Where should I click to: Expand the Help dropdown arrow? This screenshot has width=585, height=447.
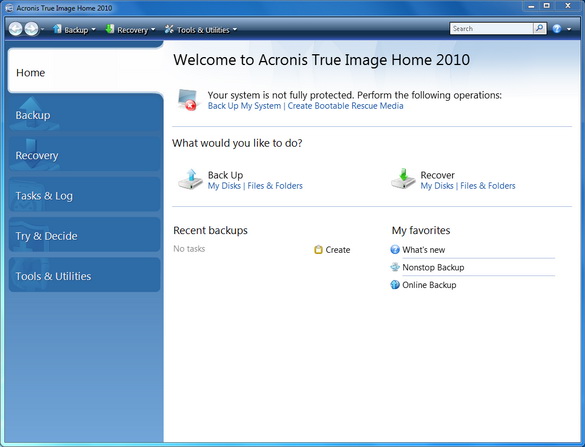tap(569, 29)
